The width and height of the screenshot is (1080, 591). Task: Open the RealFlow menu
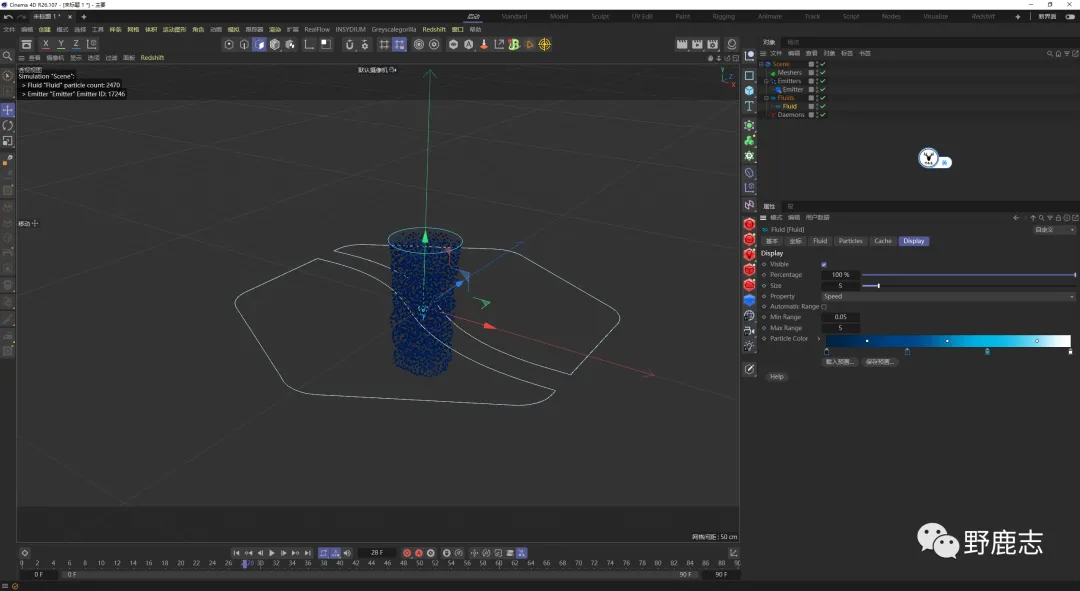pos(316,30)
